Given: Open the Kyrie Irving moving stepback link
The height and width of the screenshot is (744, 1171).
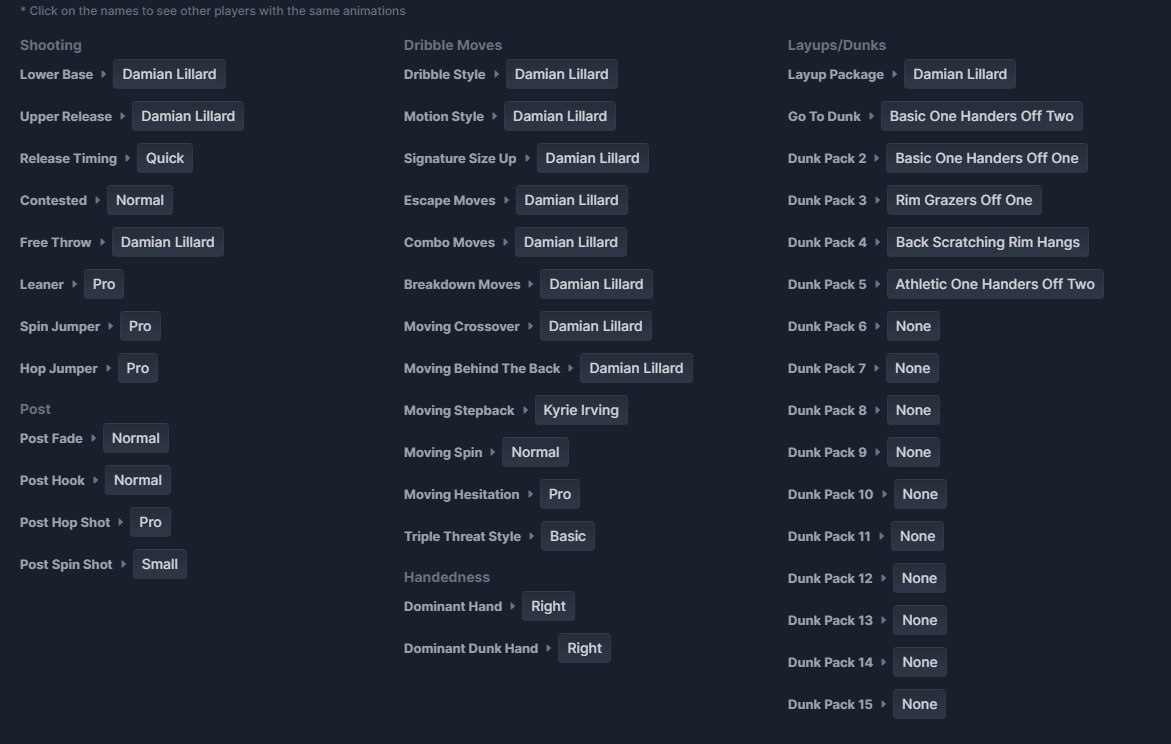Looking at the screenshot, I should click(581, 410).
